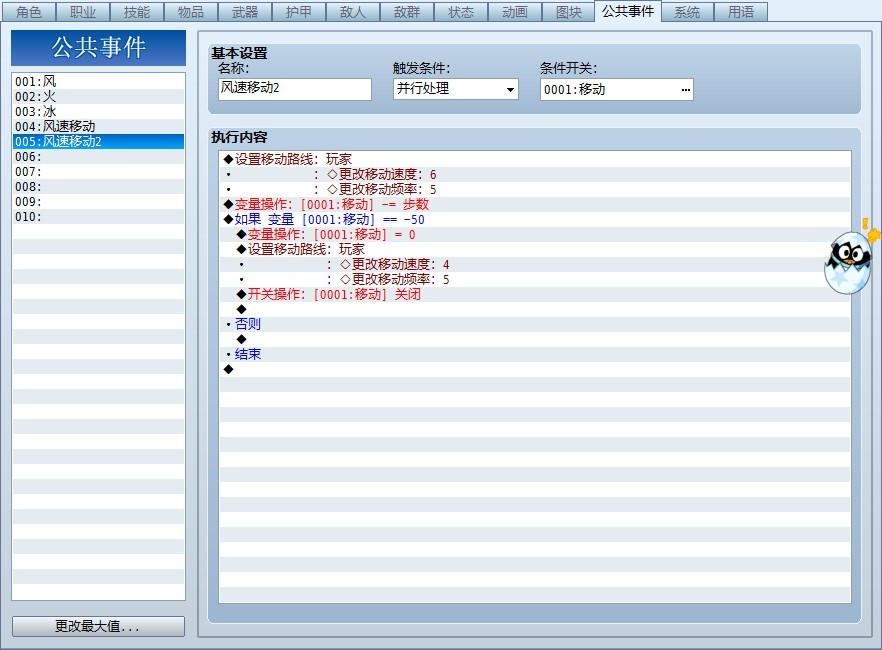Select empty common event slot 006:
Viewport: 882px width, 650px height.
click(98, 156)
